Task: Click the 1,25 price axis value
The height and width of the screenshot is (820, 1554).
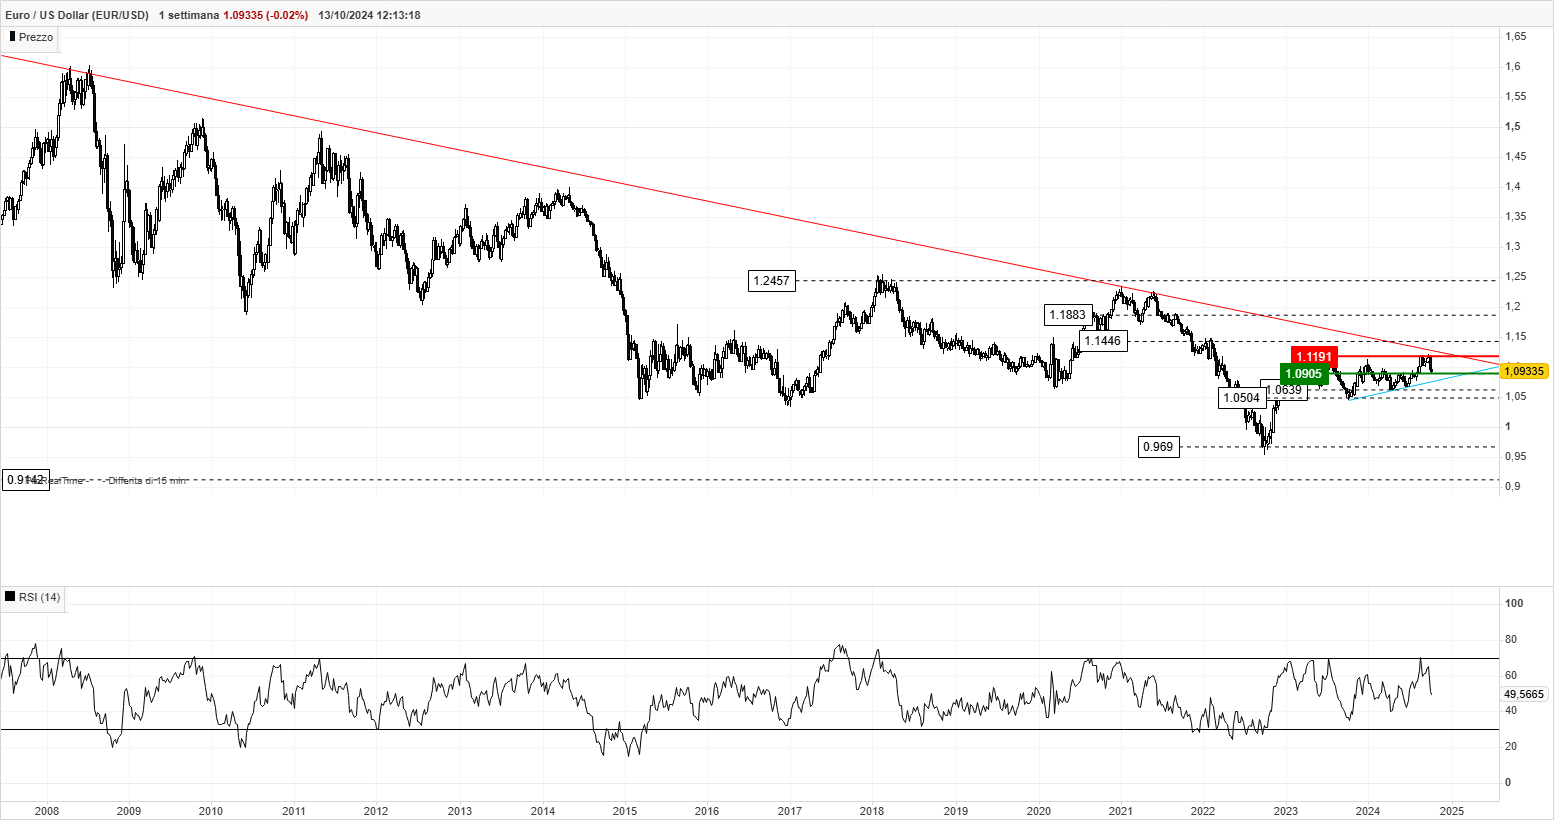Action: [1515, 277]
